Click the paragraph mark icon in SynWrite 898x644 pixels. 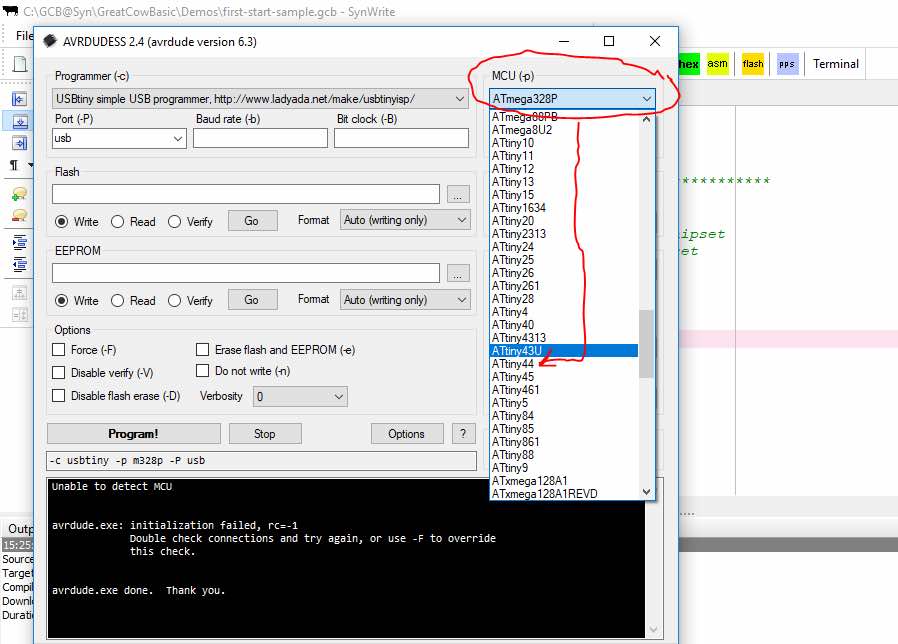tap(14, 165)
